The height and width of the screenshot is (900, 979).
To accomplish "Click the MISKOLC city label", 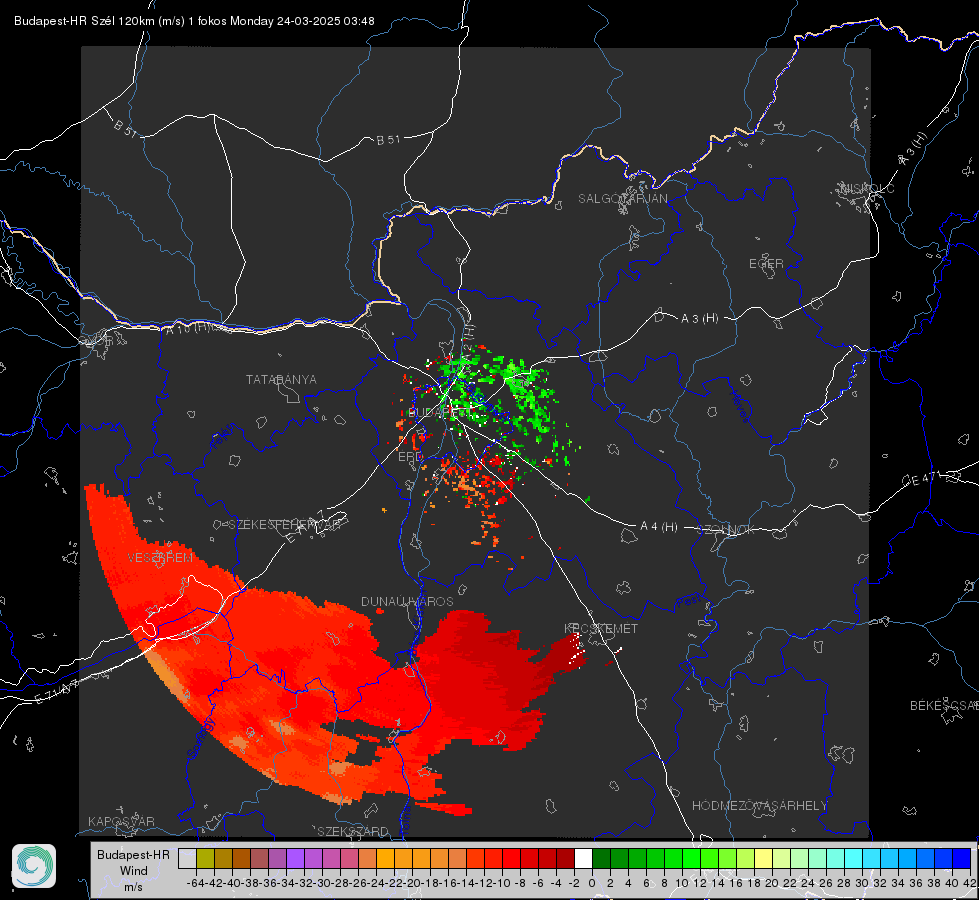I will click(867, 188).
